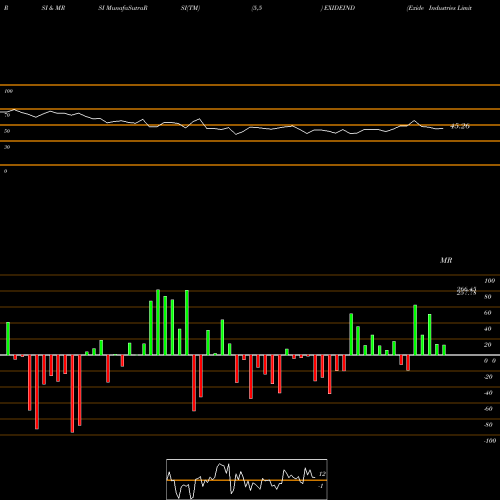Click the RSI axis label 100
Viewport: 500px width, 500px height.
(x=8, y=91)
